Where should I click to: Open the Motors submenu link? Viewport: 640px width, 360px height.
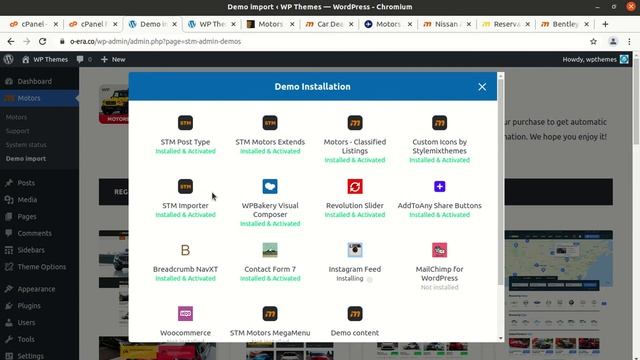[16, 117]
